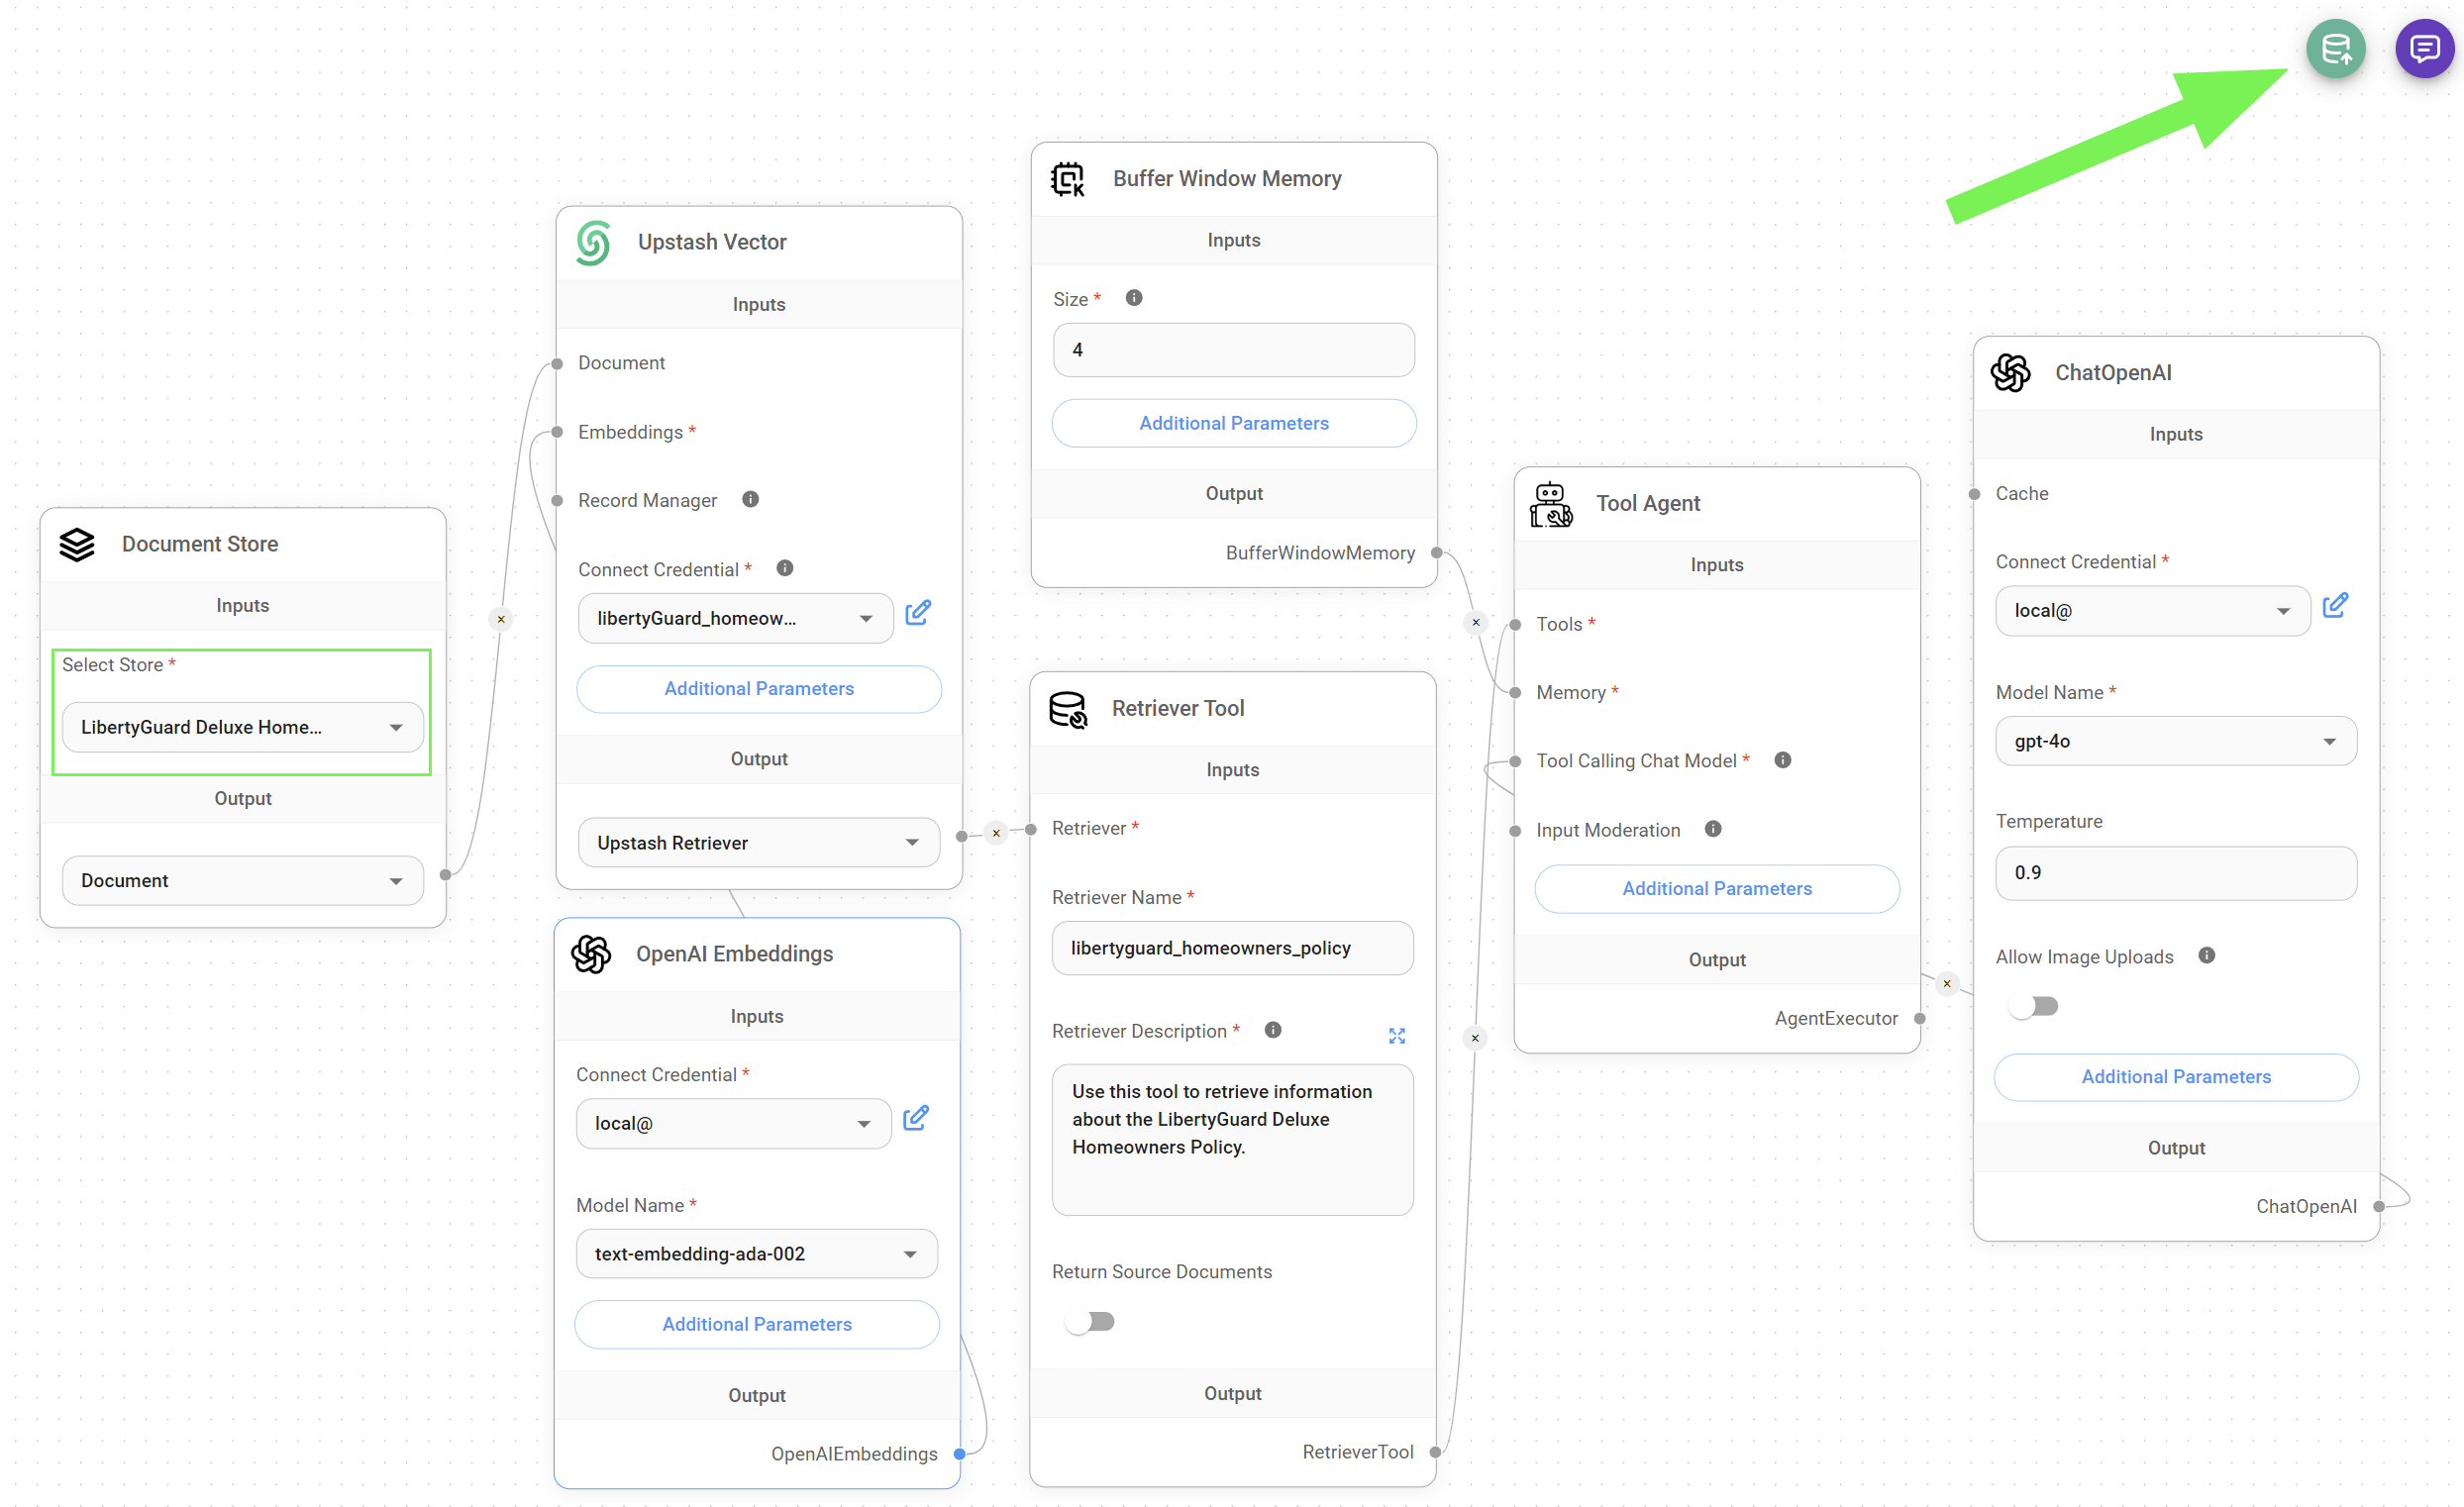Edit the OpenAI Embeddings credential pencil icon
2464x1507 pixels.
point(915,1118)
